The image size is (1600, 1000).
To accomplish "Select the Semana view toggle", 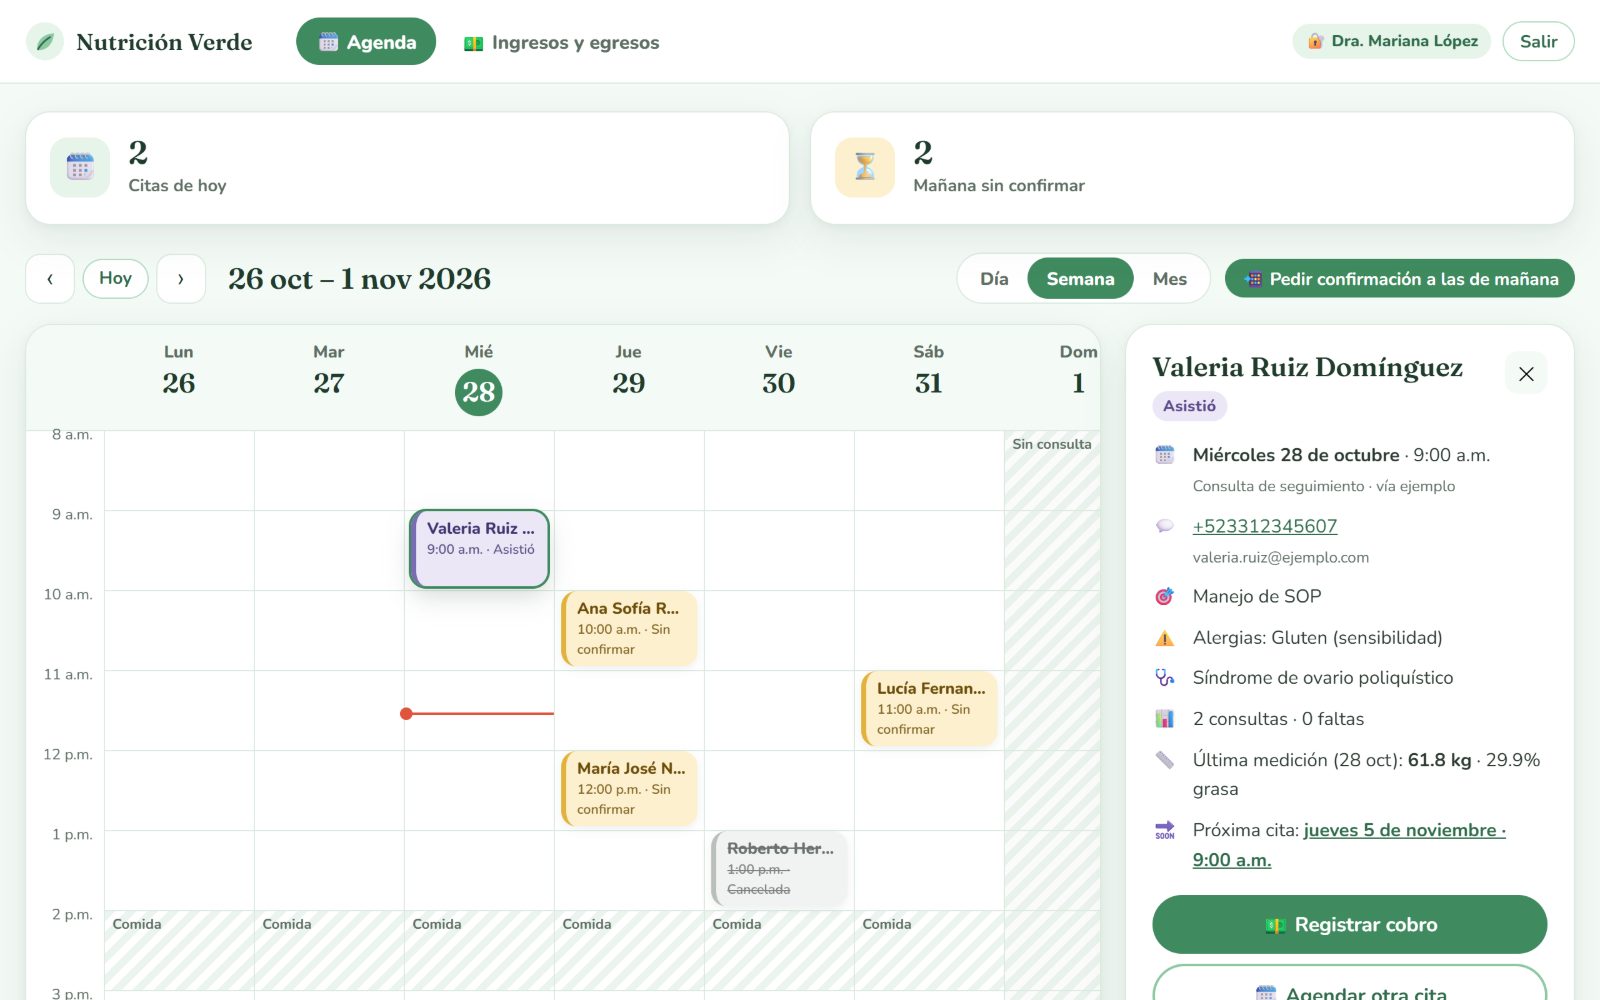I will (1080, 279).
